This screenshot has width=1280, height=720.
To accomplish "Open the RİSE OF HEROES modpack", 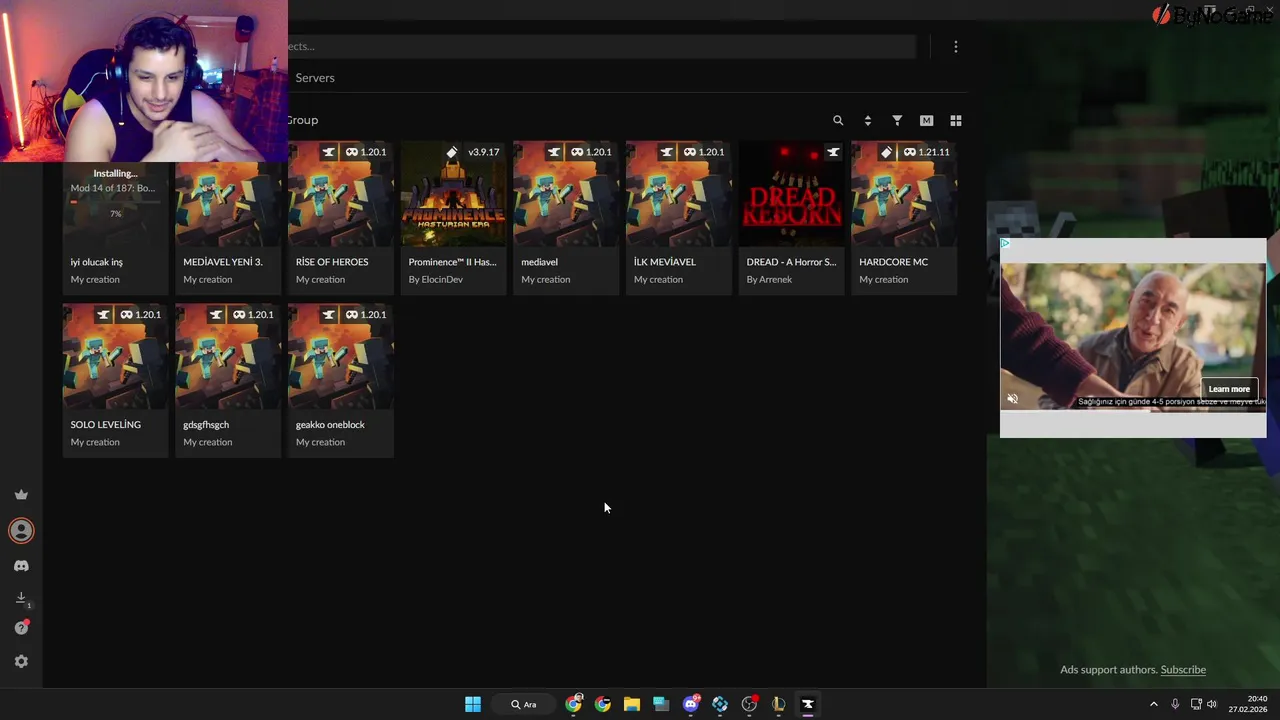I will click(341, 218).
